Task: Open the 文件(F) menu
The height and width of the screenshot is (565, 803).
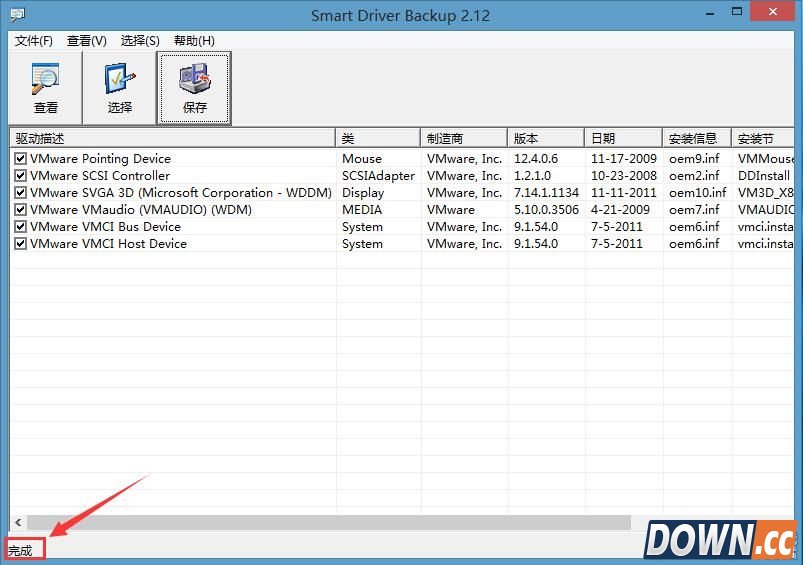Action: [34, 41]
